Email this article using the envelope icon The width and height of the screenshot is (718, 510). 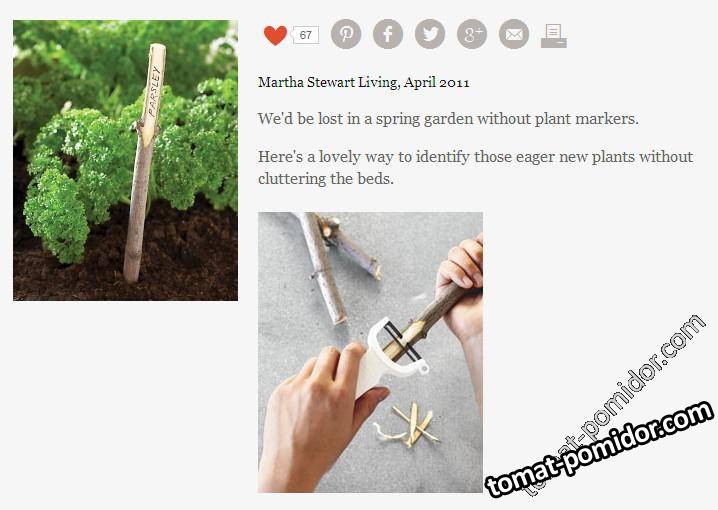(x=514, y=34)
